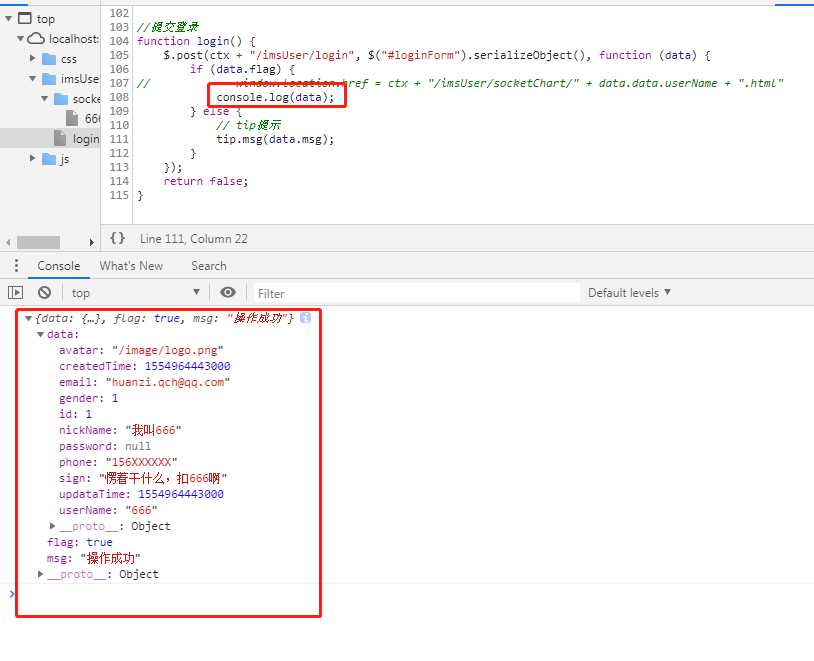This screenshot has width=814, height=661.
Task: Expand the css folder arrow
Action: [x=32, y=58]
